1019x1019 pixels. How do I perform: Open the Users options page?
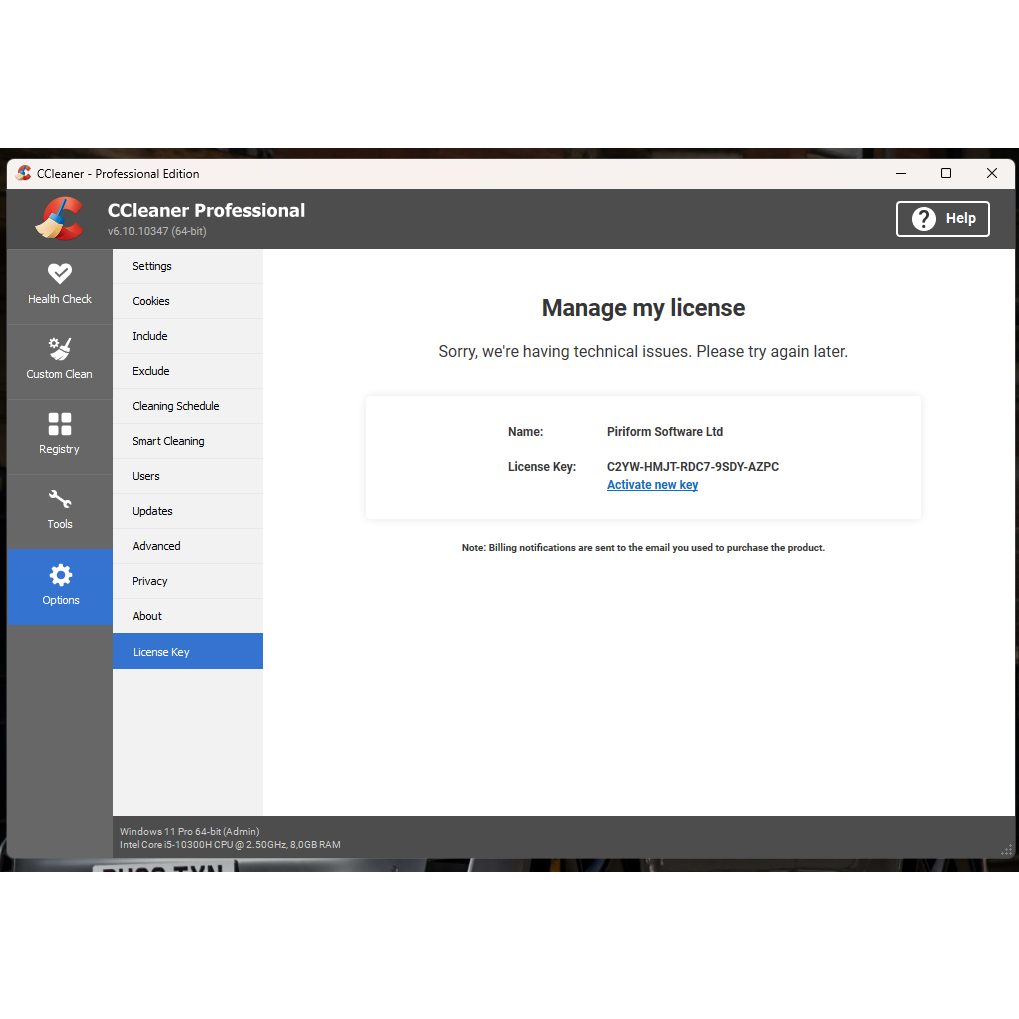point(146,476)
